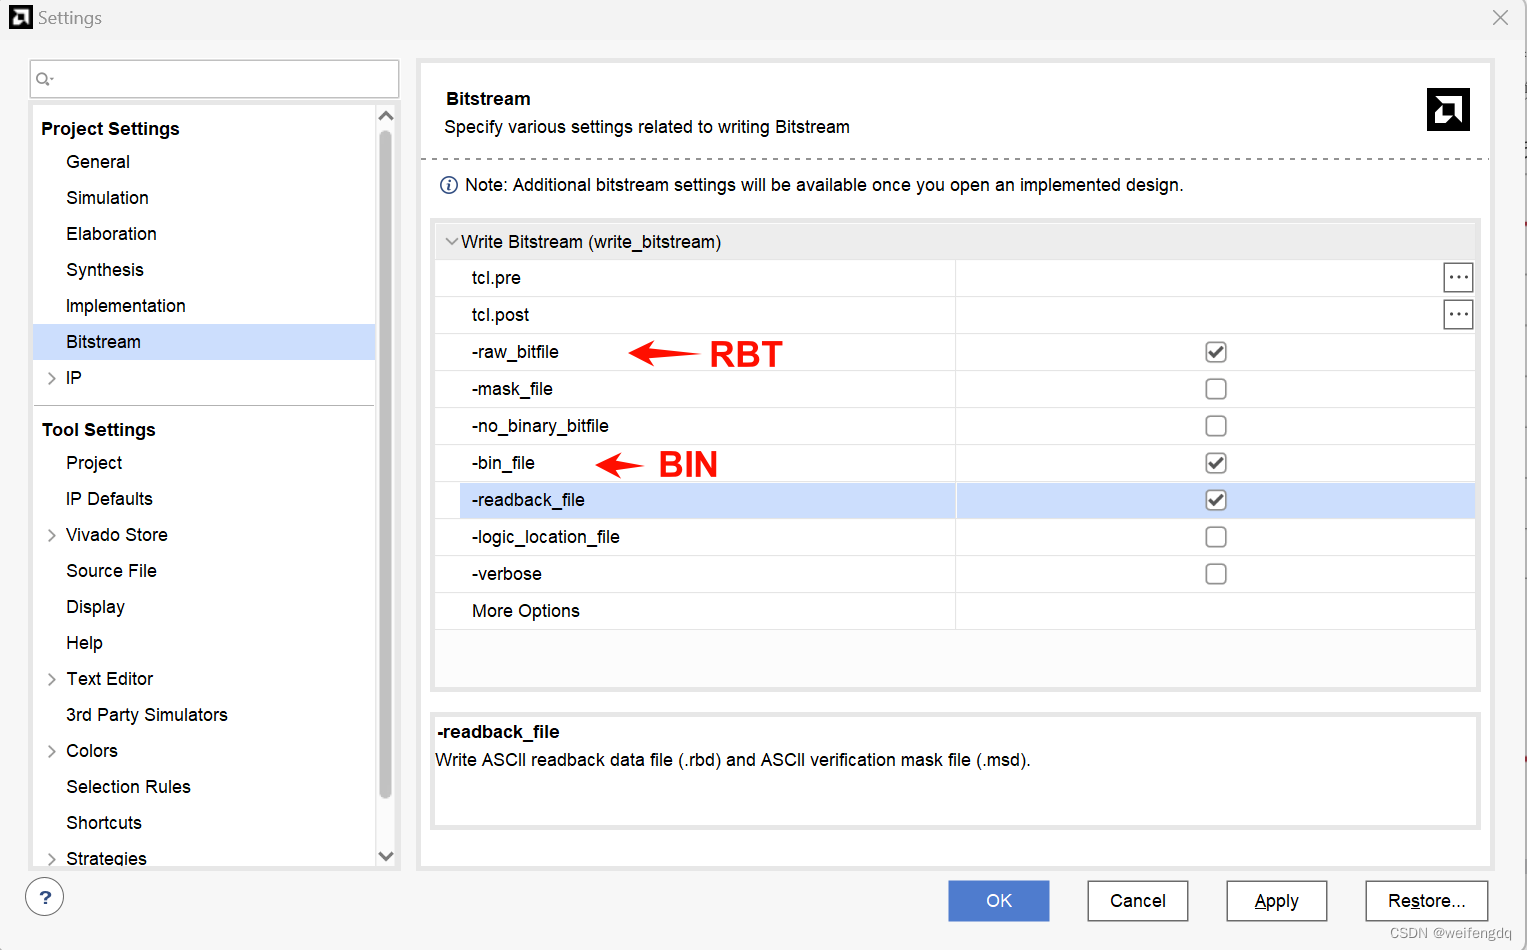This screenshot has height=950, width=1527.
Task: Open General project settings
Action: point(98,162)
